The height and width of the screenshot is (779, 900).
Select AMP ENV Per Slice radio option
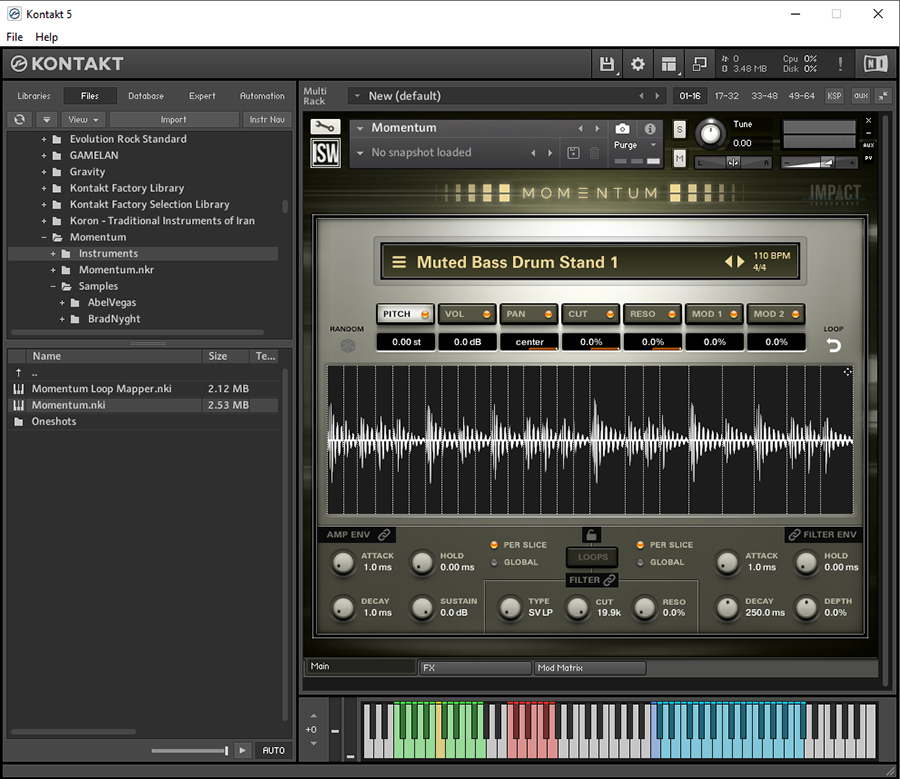[494, 545]
